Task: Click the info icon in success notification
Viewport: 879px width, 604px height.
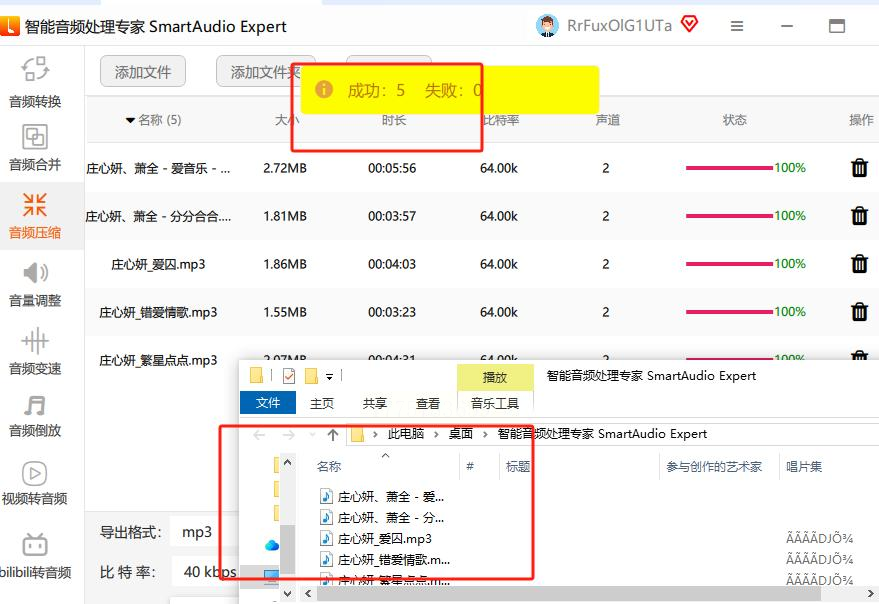Action: click(323, 89)
